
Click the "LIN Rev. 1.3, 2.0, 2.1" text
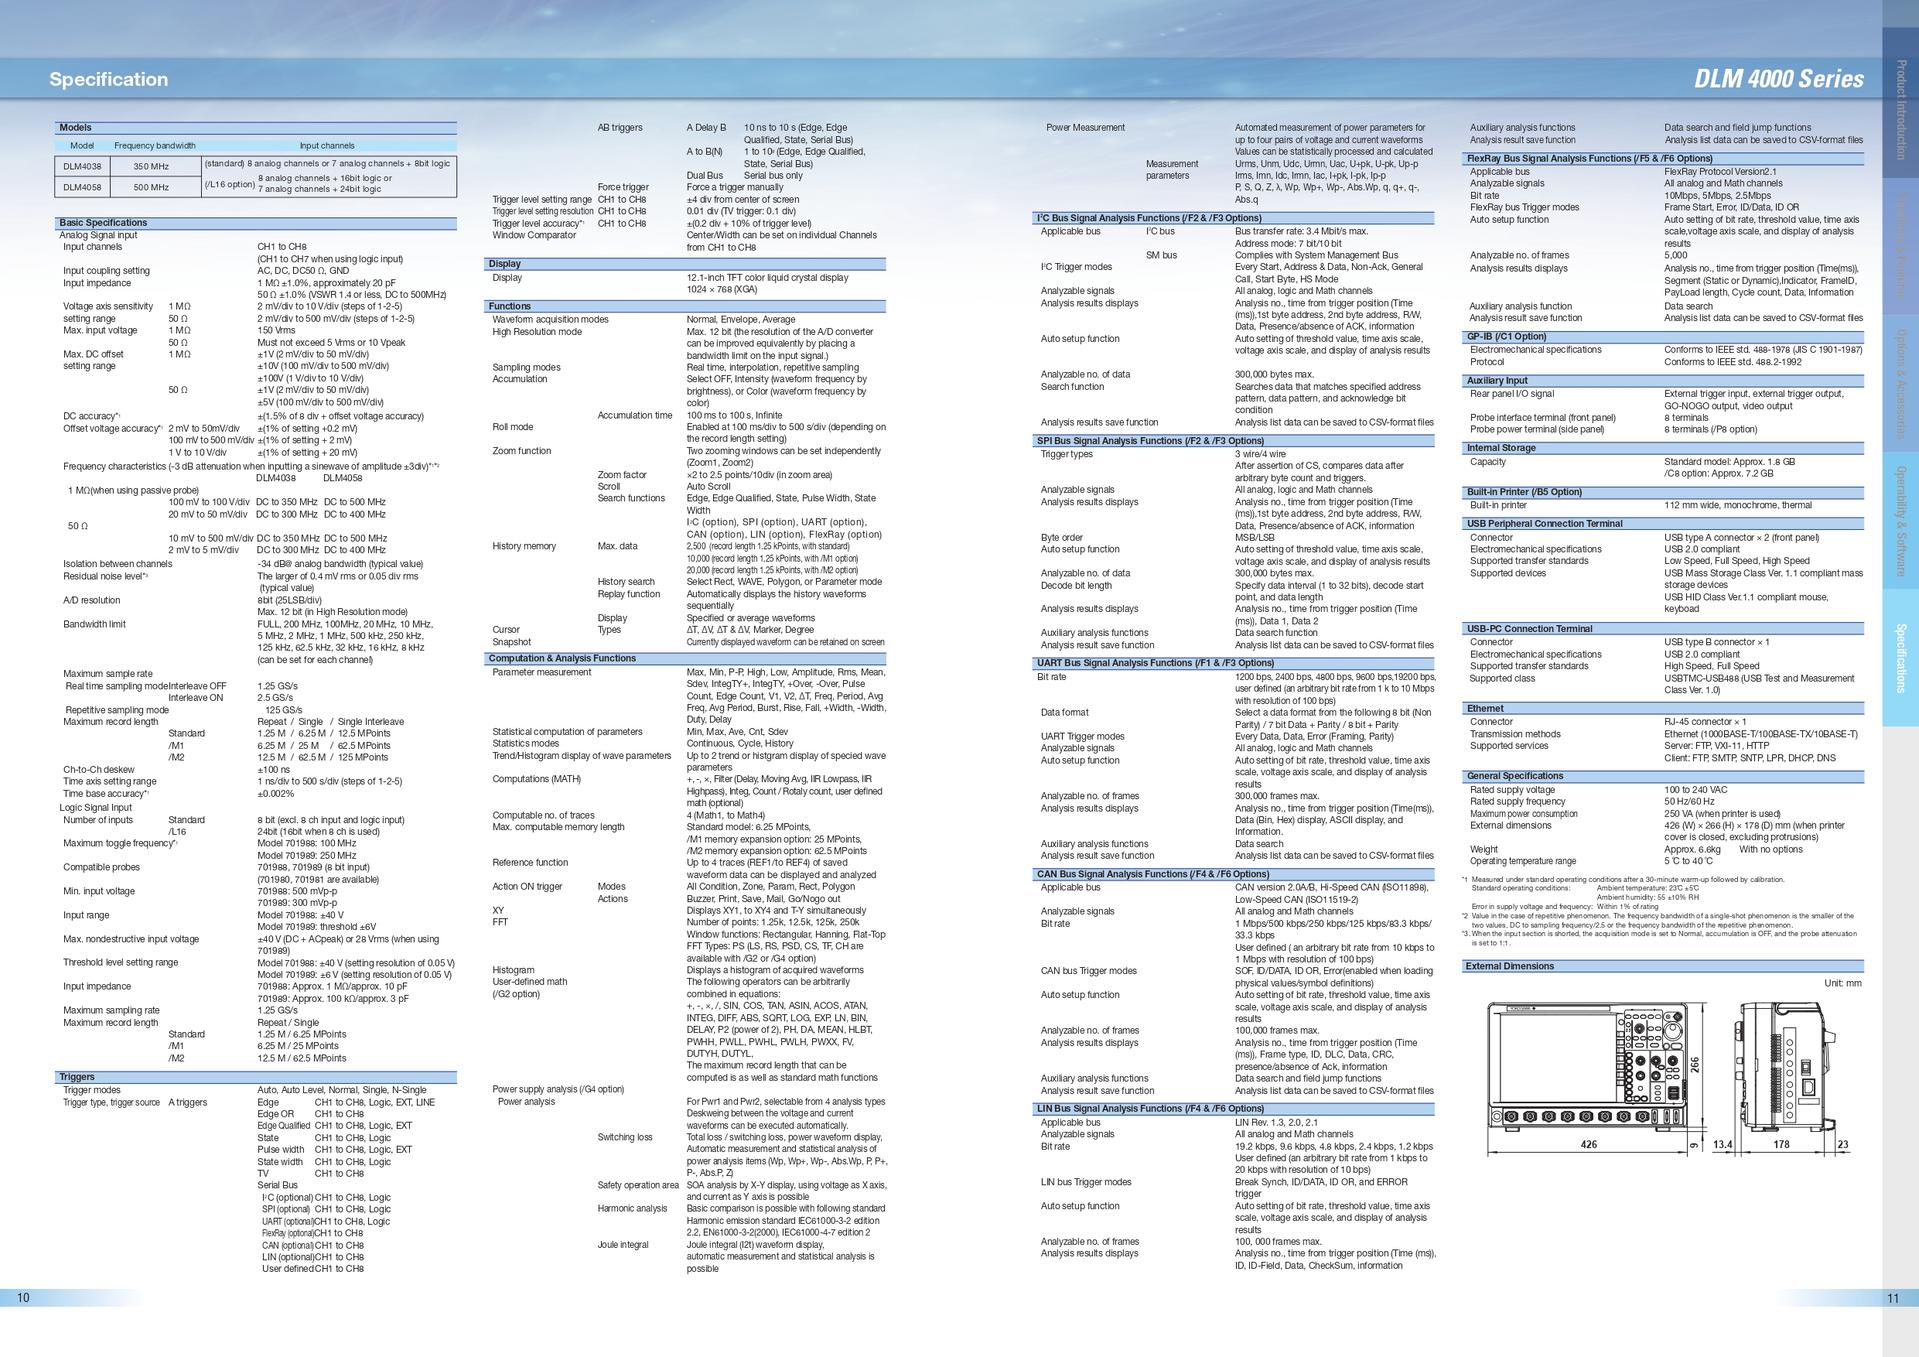[x=1277, y=1122]
